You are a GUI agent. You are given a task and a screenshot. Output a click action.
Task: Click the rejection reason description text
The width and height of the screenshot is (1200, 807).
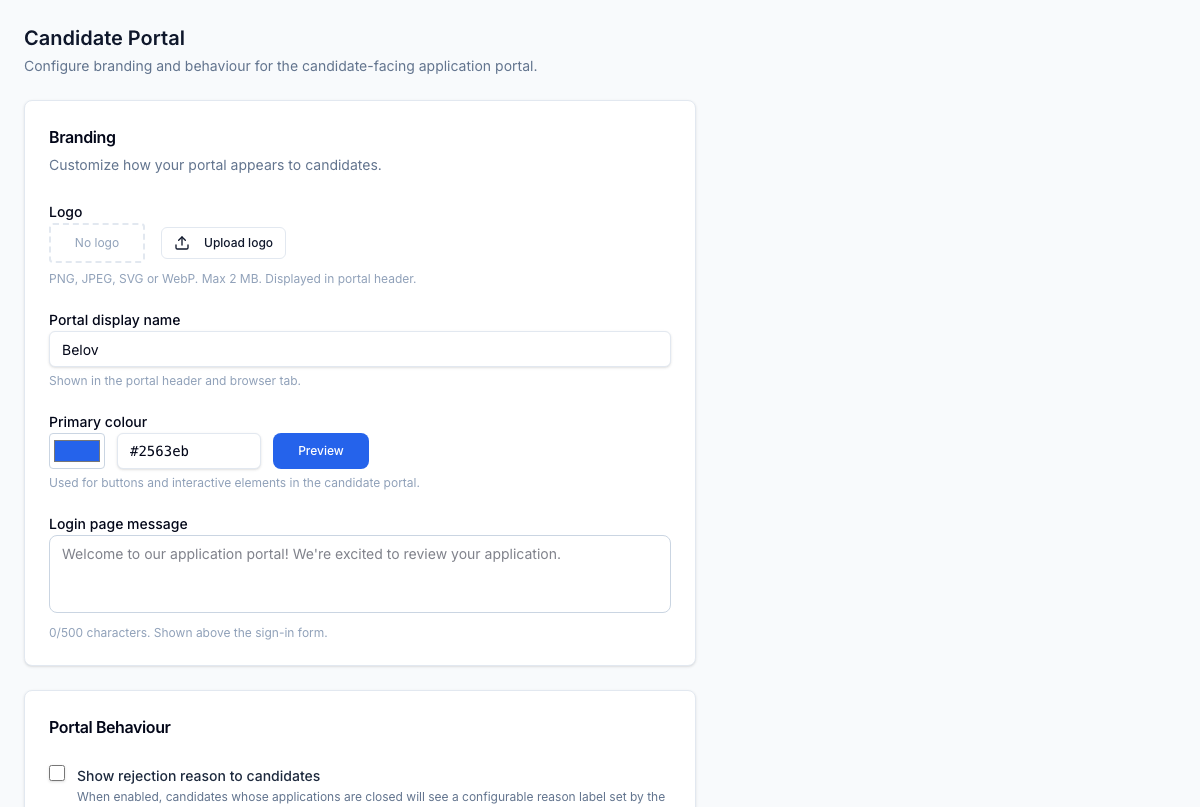[371, 797]
